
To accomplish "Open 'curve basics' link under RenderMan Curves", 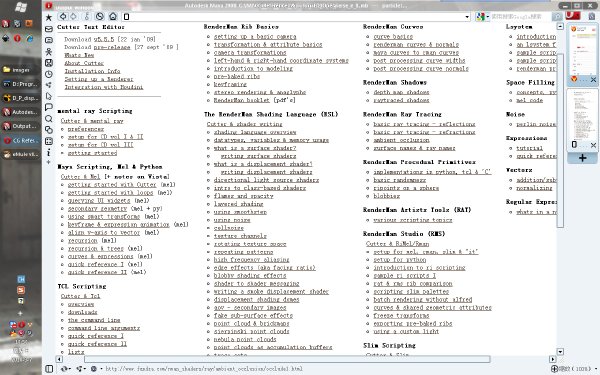I will pos(393,37).
